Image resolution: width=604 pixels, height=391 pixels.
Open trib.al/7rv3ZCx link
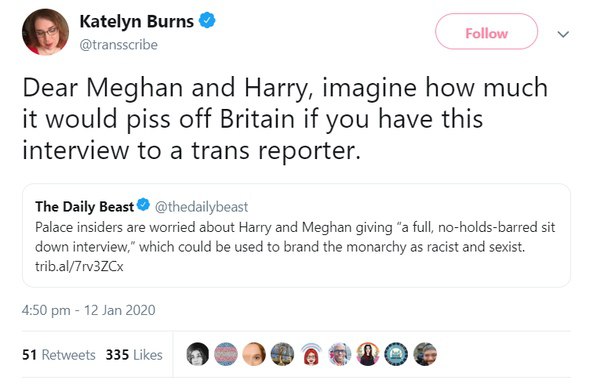(79, 267)
